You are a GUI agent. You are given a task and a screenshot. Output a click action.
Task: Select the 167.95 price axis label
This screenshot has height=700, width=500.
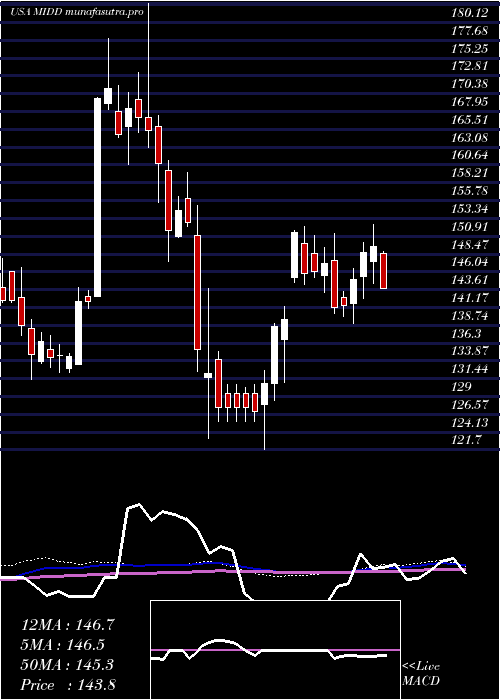point(470,102)
